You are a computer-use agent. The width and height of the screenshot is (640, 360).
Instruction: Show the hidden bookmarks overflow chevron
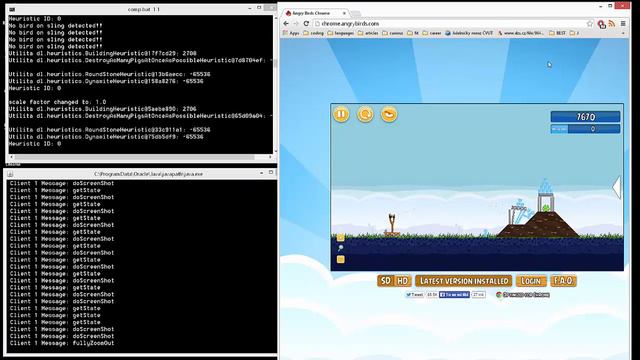(x=623, y=33)
